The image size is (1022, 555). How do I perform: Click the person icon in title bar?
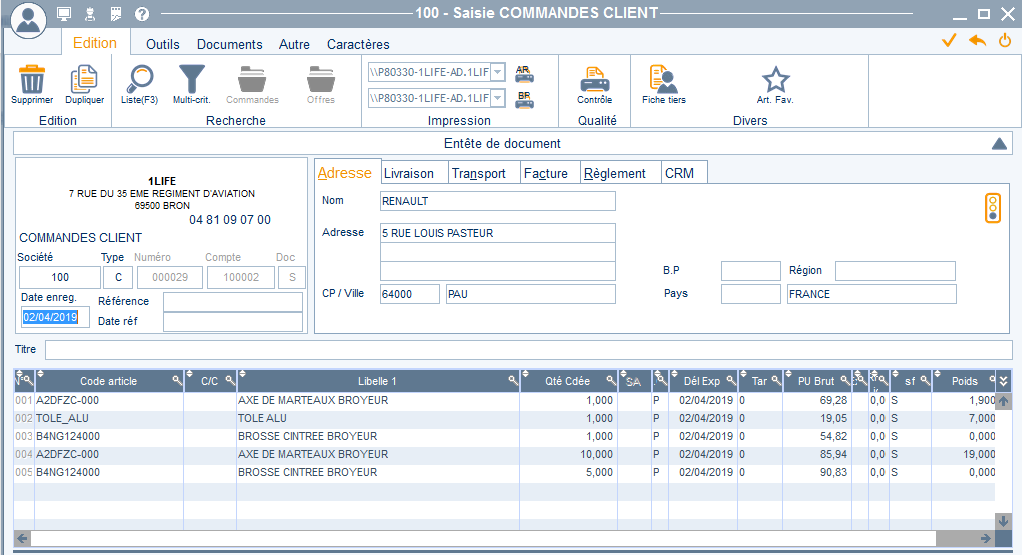point(90,14)
